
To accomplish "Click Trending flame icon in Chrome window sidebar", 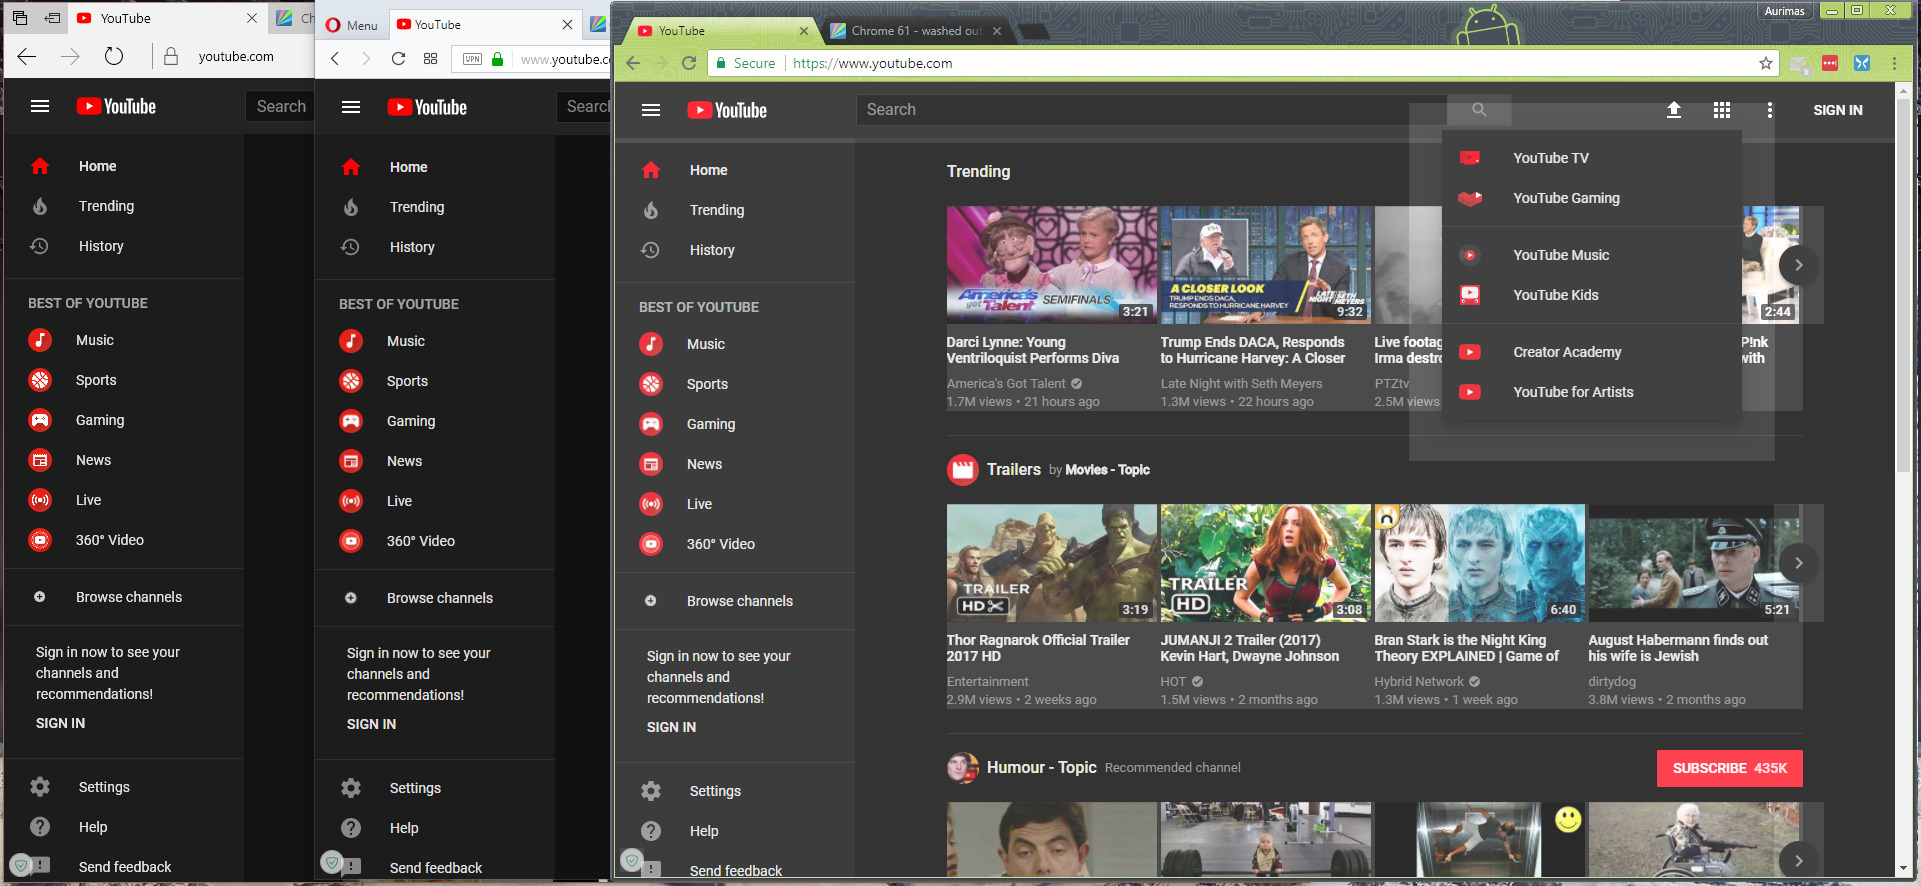I will point(651,210).
